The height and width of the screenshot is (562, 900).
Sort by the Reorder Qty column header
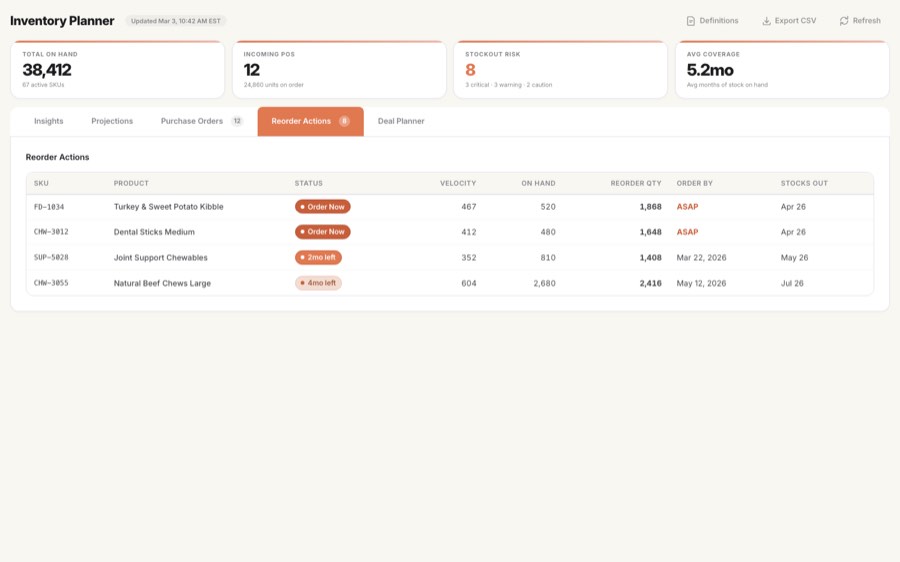(636, 183)
